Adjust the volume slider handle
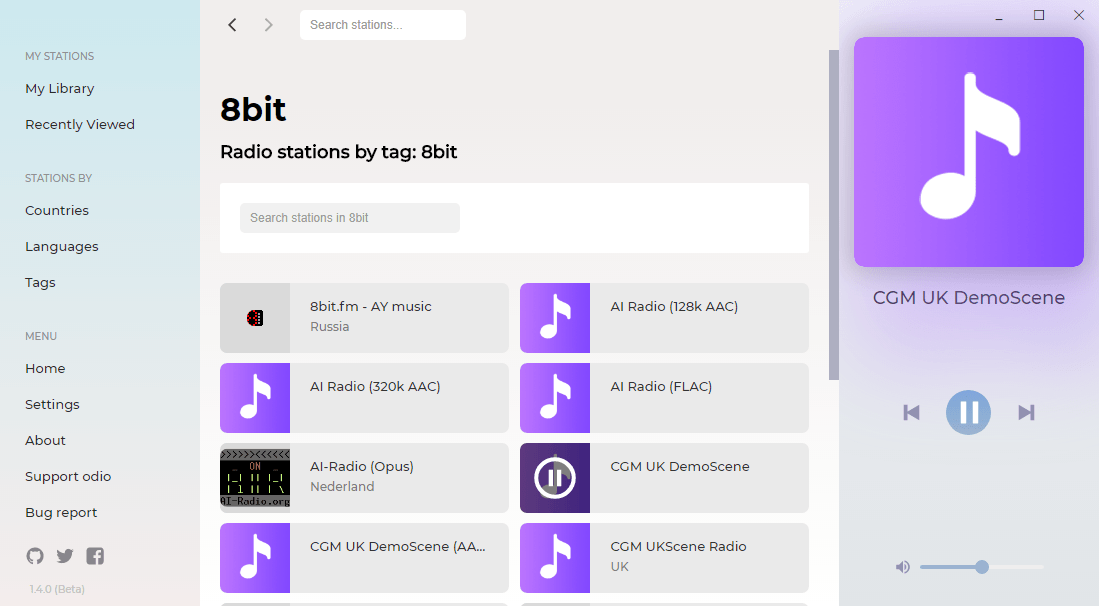Image resolution: width=1099 pixels, height=606 pixels. tap(982, 567)
